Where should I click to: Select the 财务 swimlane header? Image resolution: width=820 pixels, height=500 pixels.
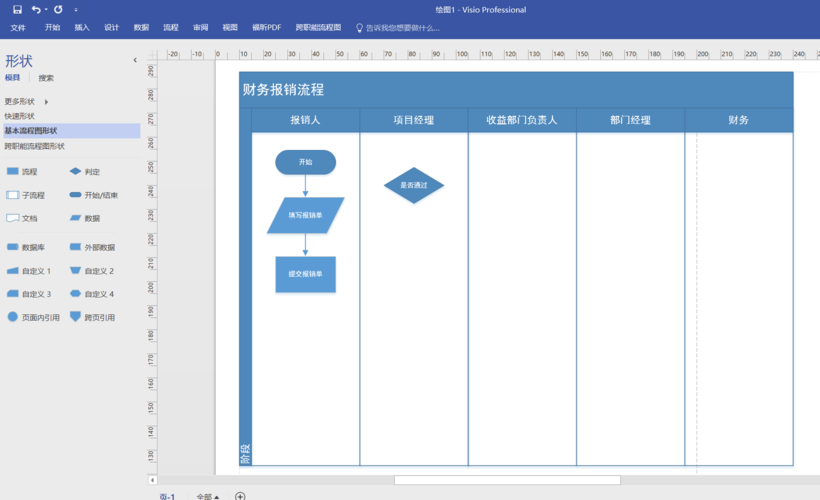coord(738,120)
